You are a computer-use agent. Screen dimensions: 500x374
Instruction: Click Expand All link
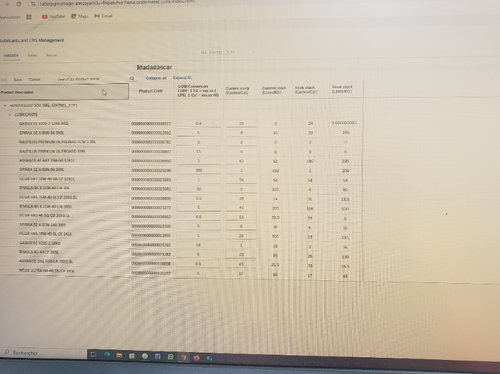(x=182, y=78)
